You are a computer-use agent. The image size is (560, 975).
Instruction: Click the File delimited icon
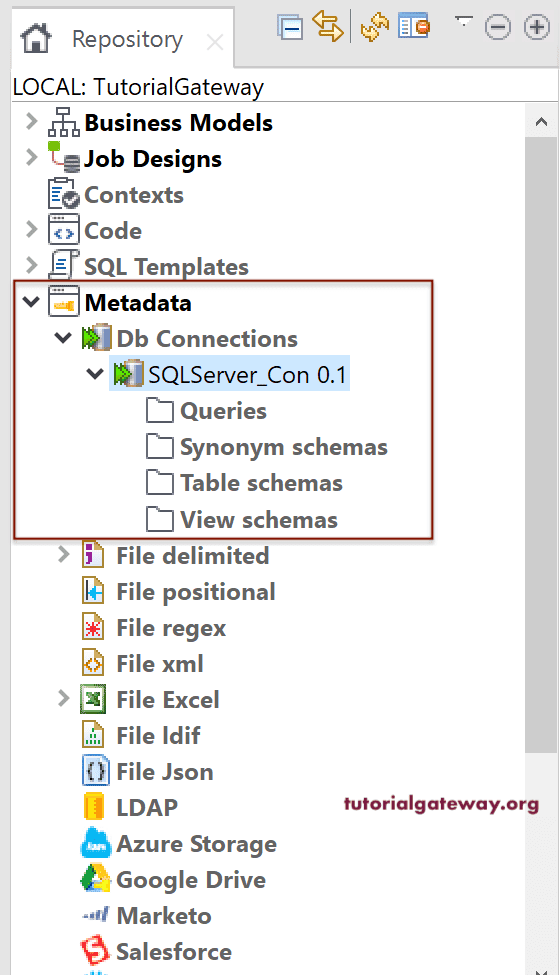coord(93,555)
